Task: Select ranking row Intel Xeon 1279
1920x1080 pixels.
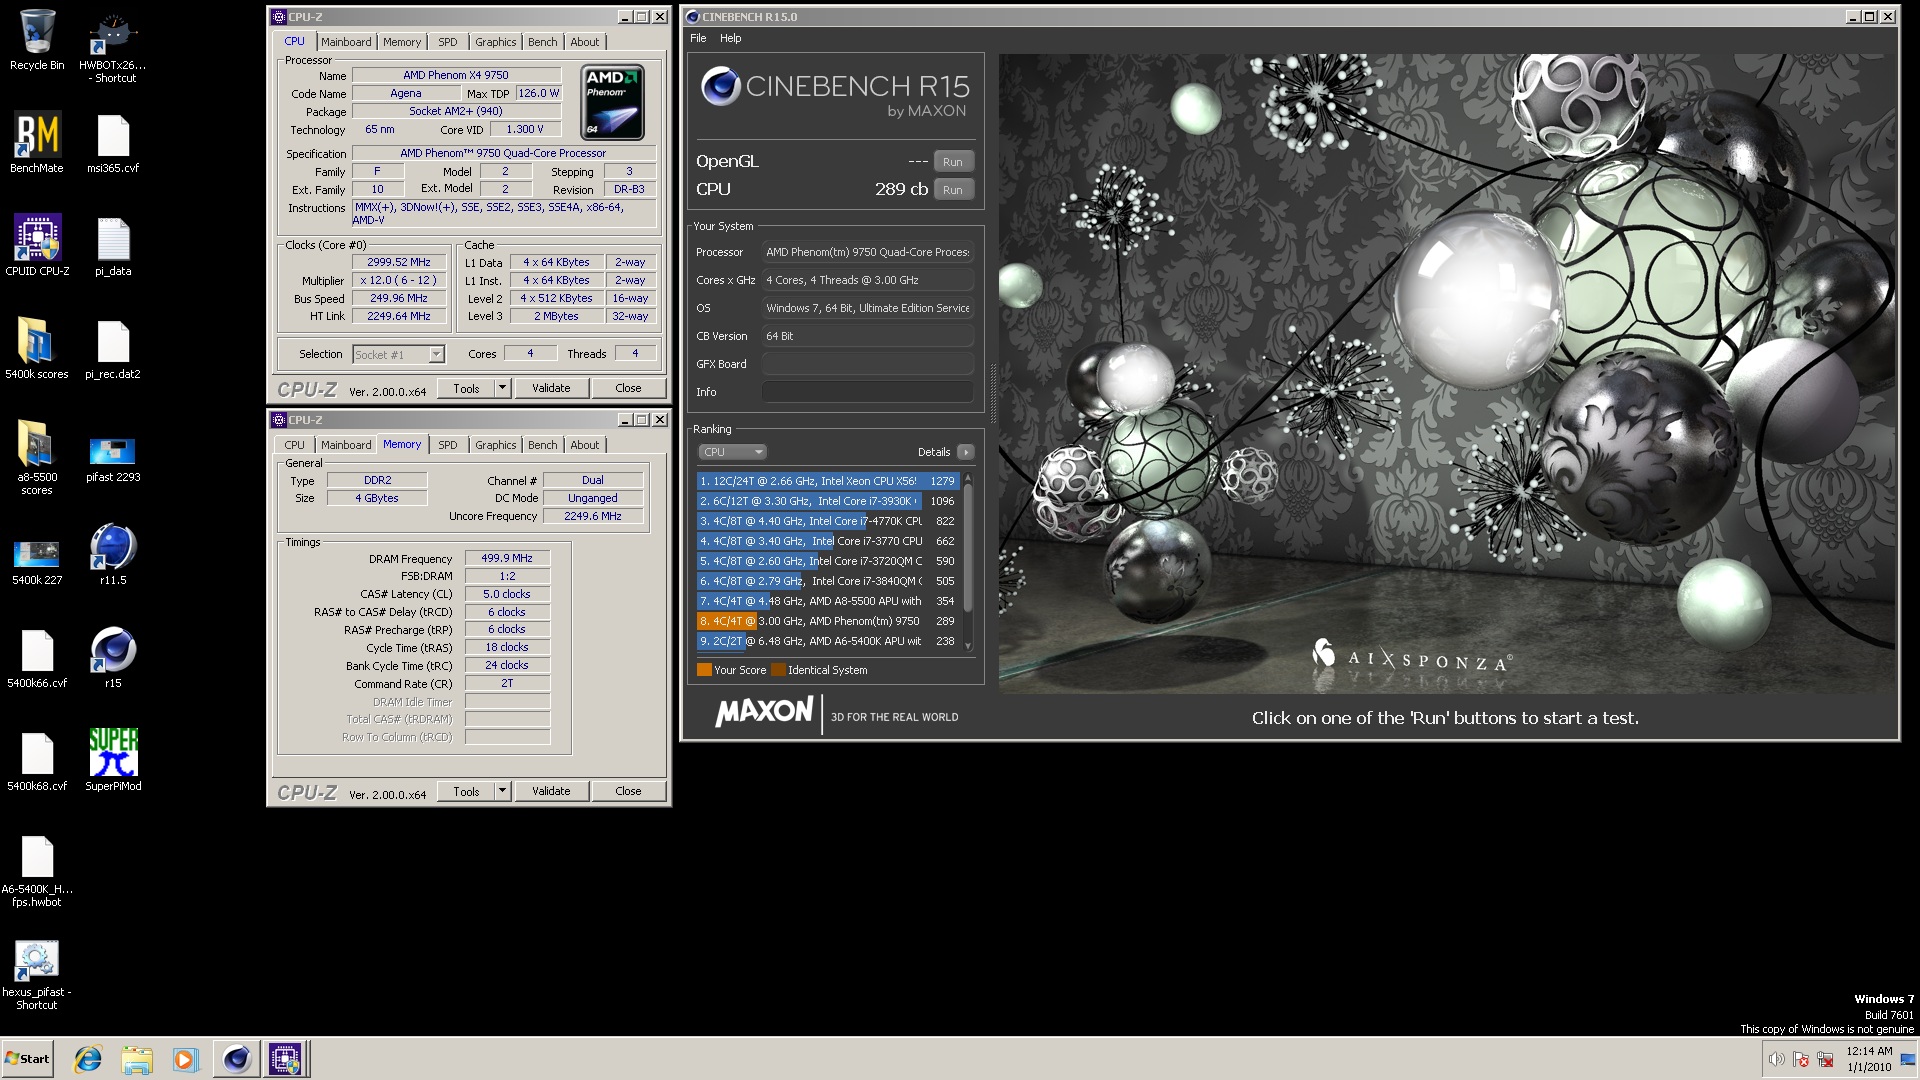Action: point(827,481)
